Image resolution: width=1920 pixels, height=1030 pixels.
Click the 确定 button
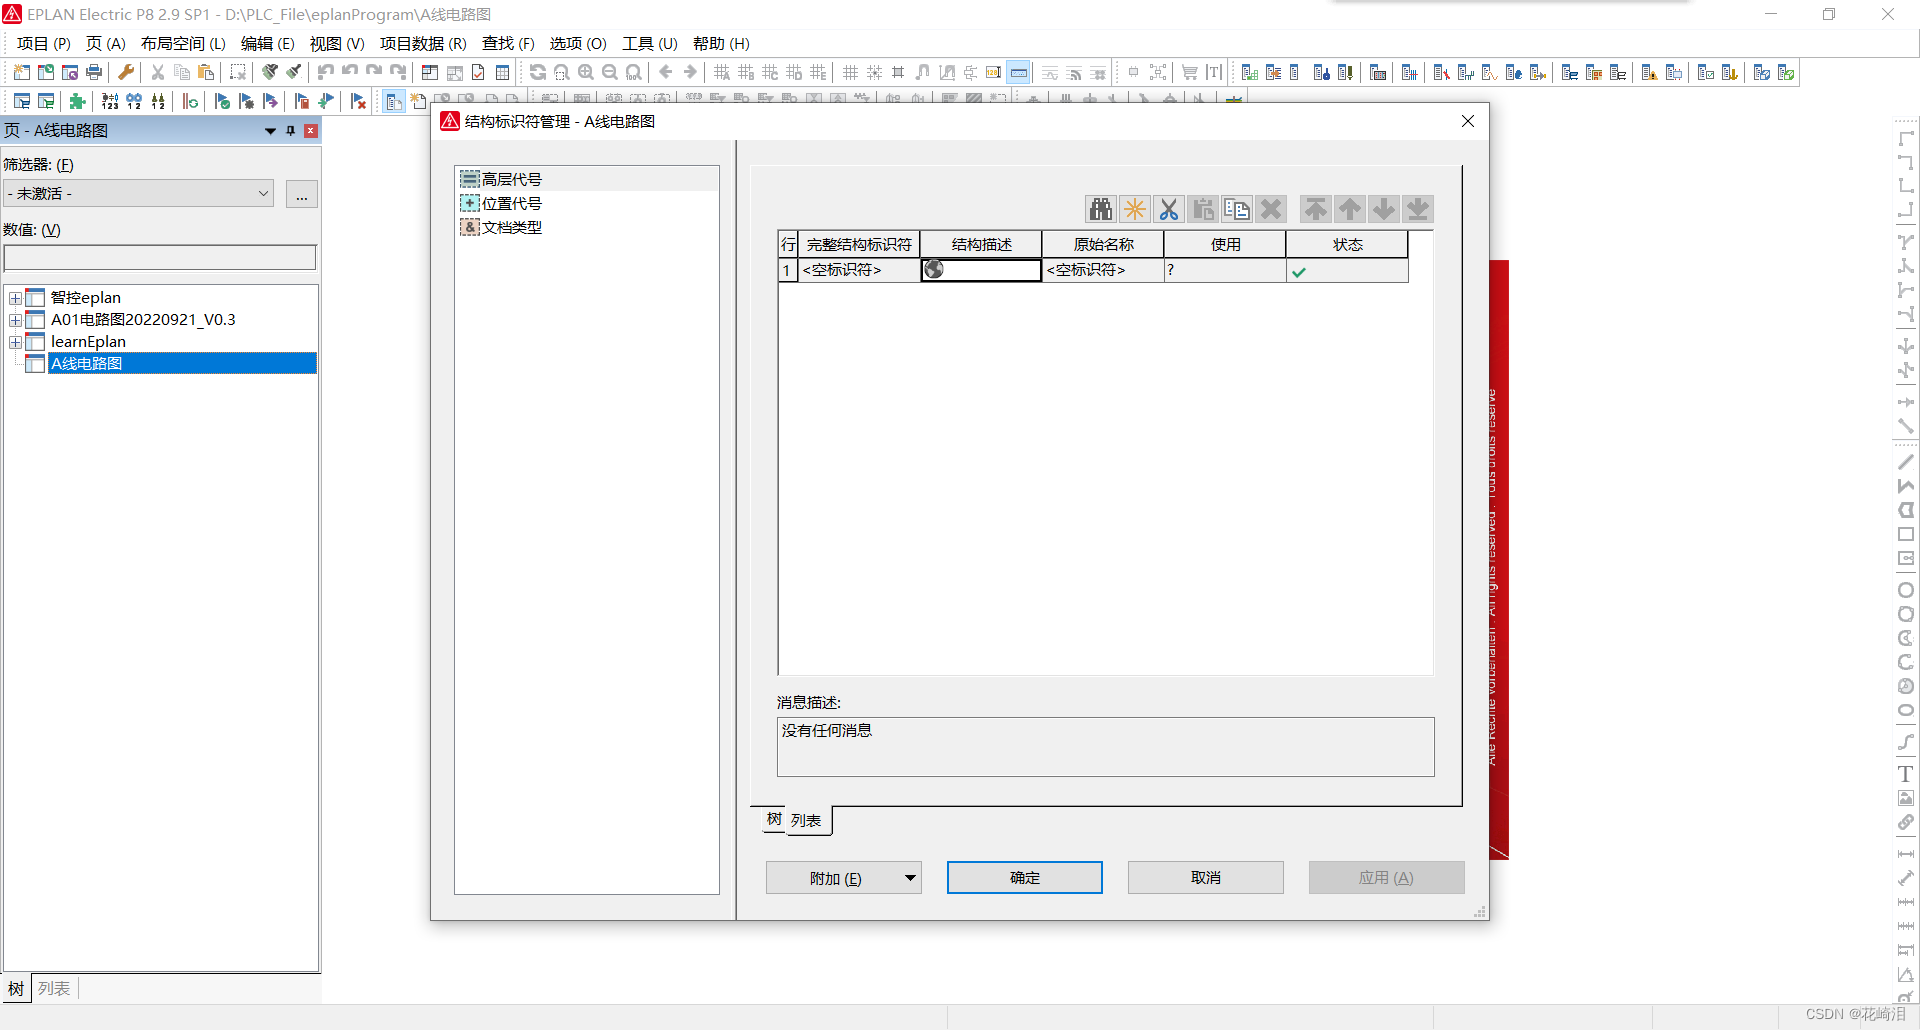[x=1025, y=877]
